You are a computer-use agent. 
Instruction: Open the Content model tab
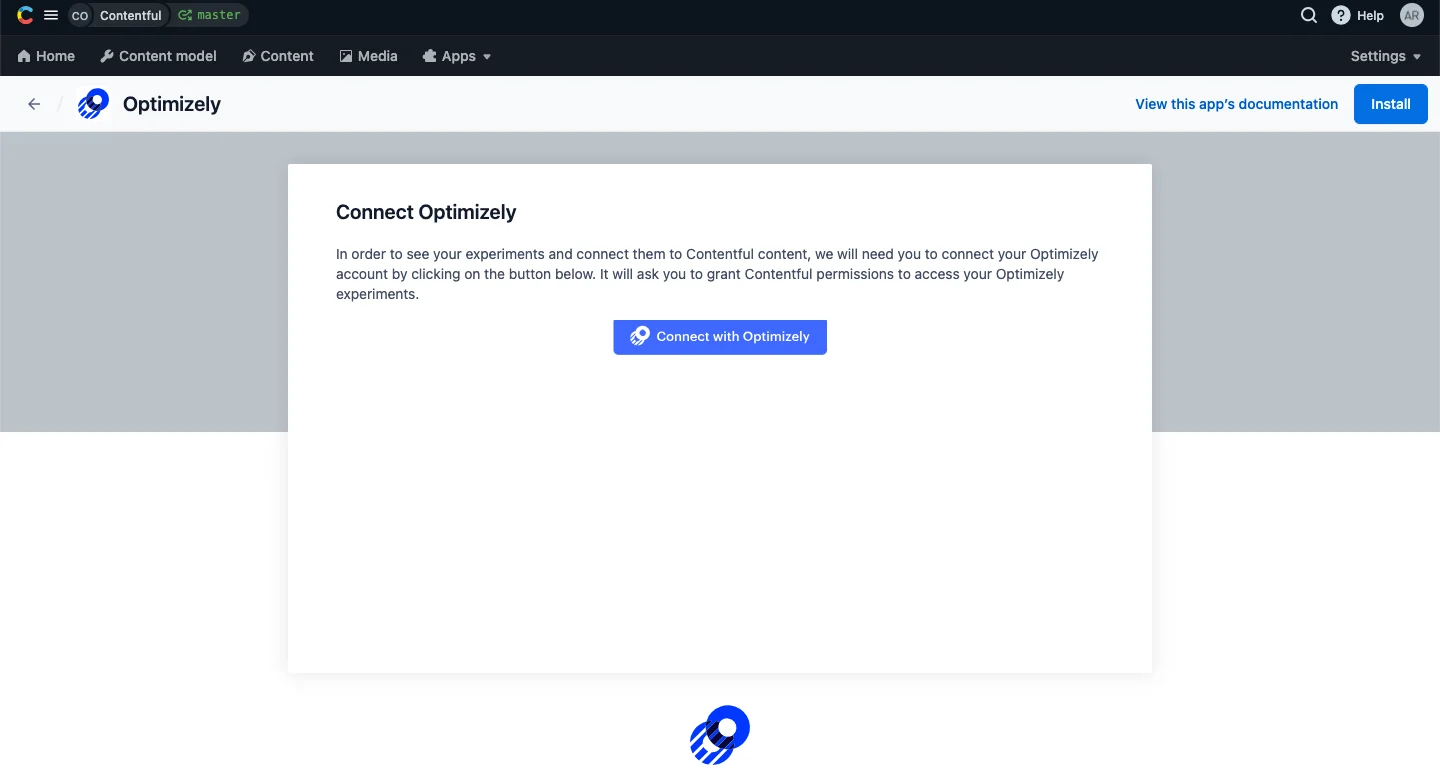158,56
